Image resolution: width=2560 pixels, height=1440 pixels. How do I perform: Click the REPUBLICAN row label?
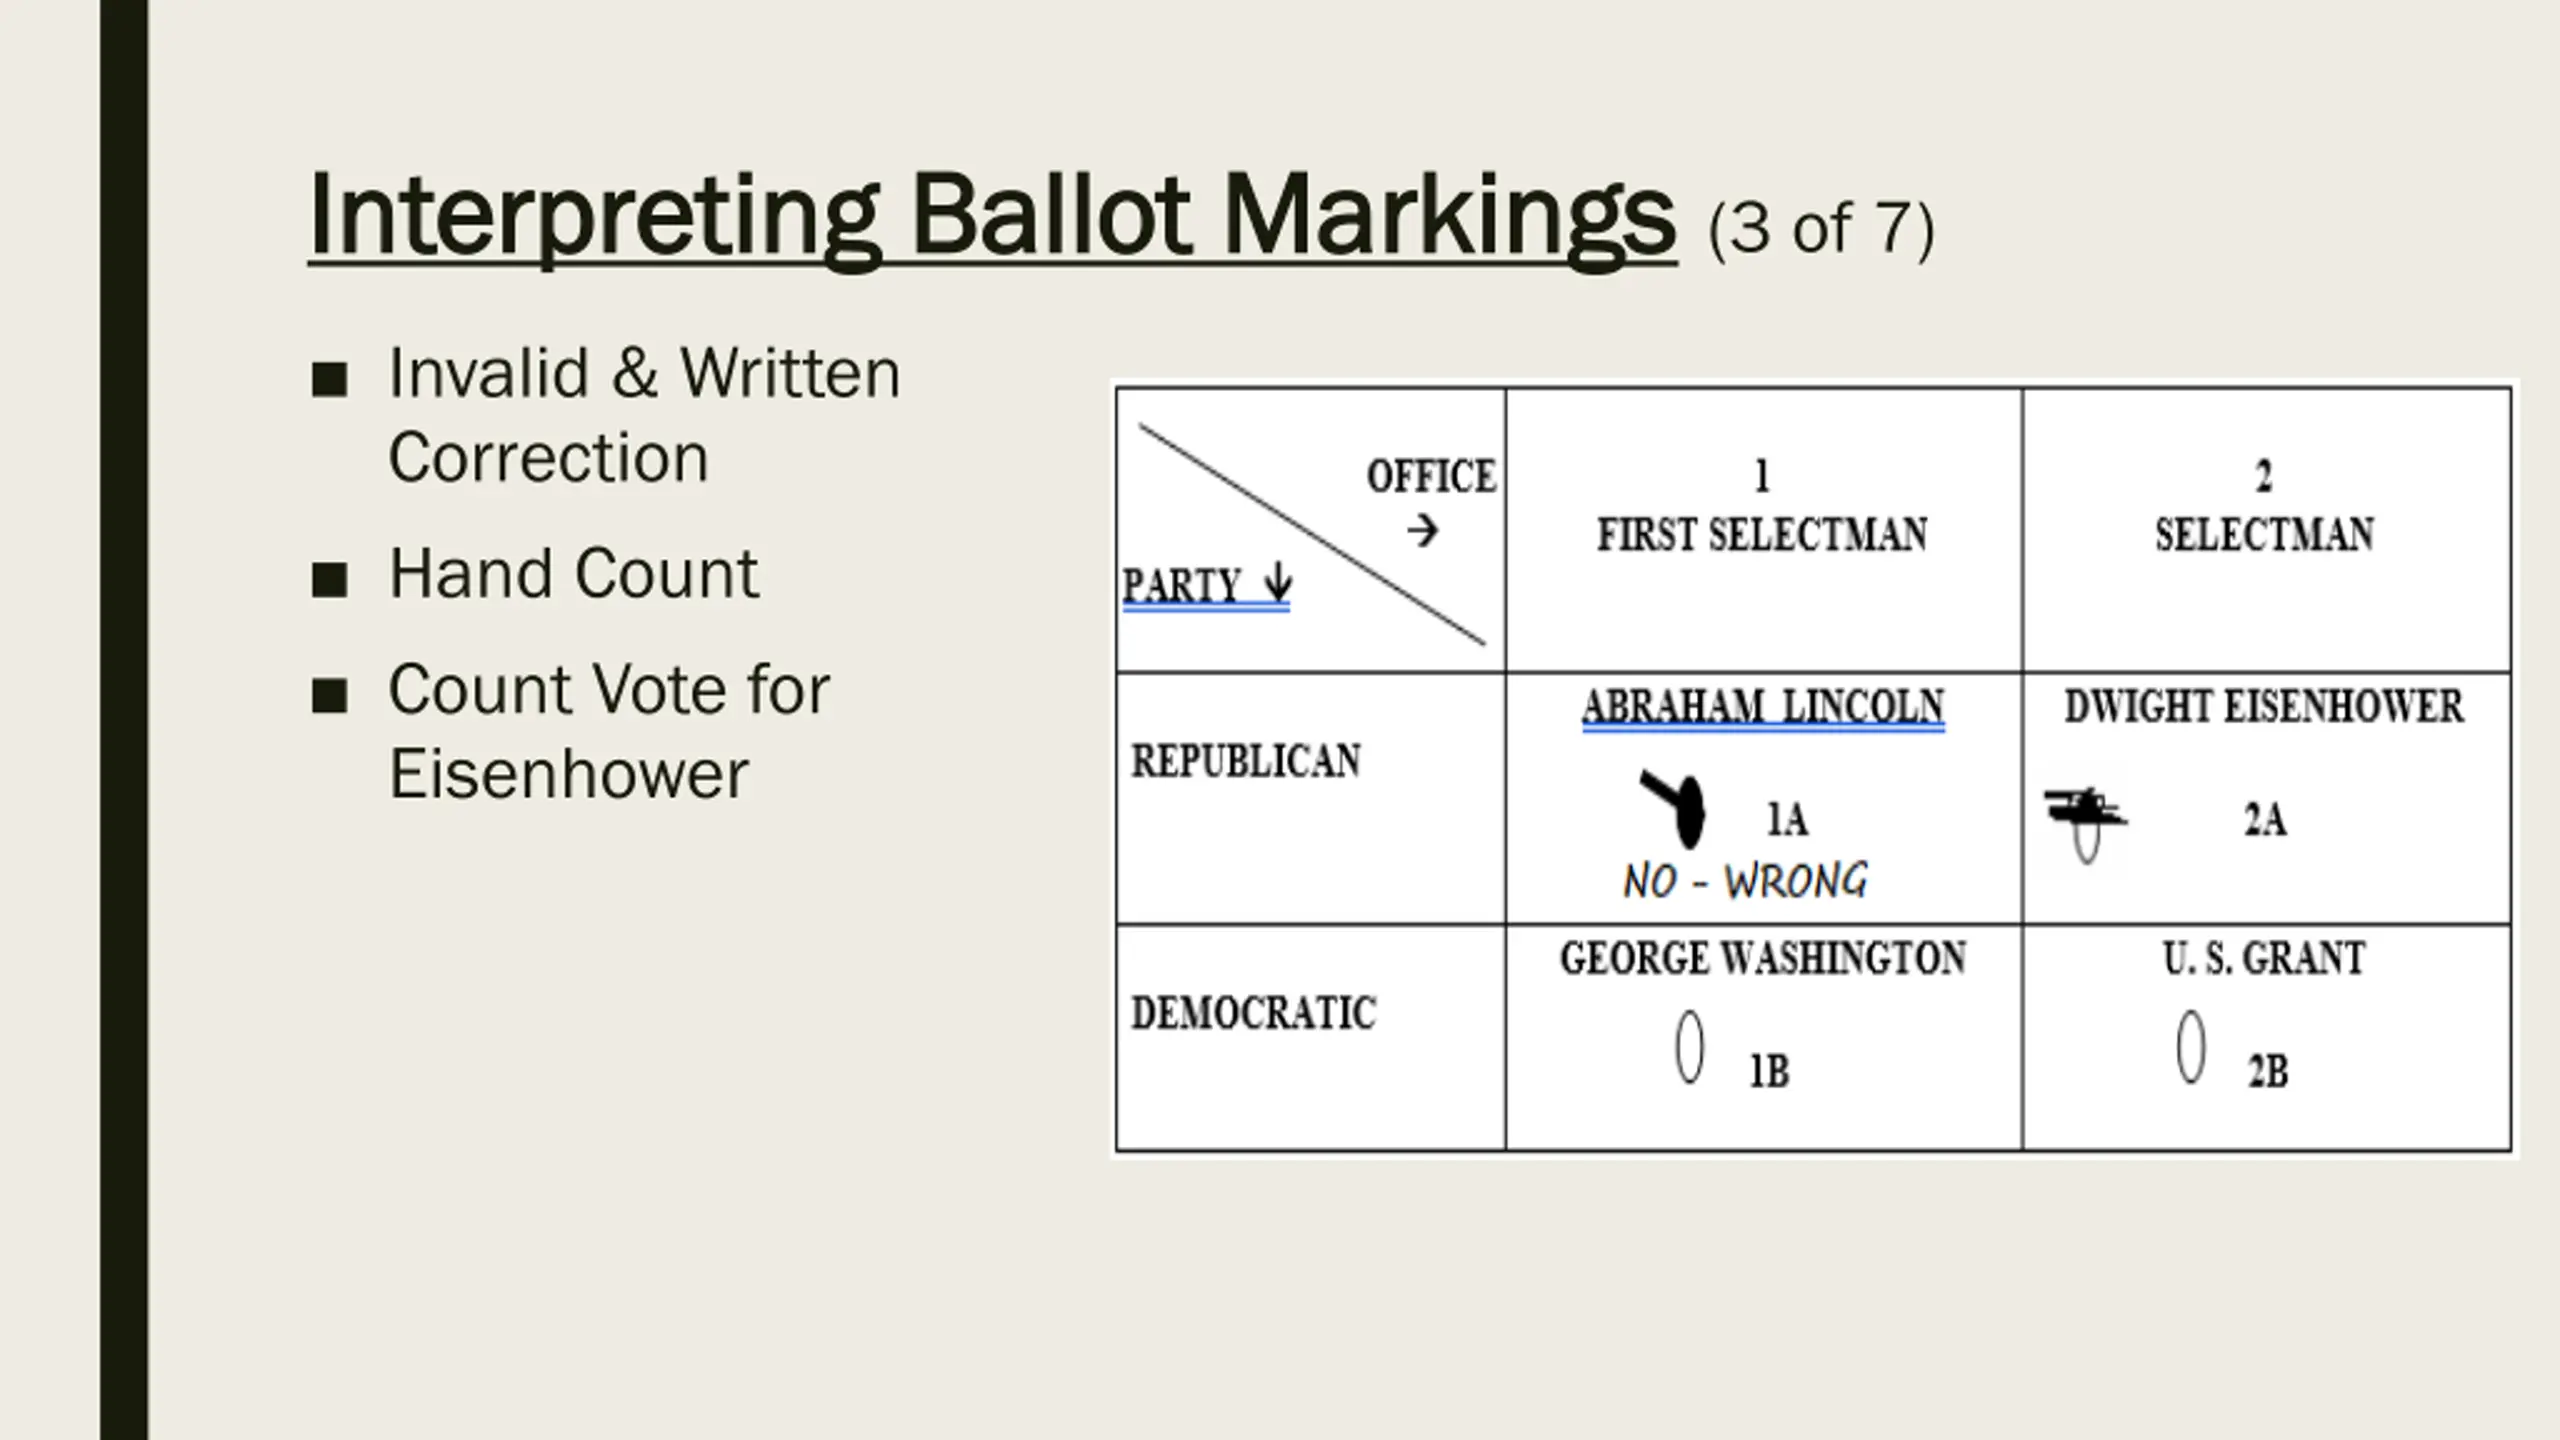coord(1246,761)
